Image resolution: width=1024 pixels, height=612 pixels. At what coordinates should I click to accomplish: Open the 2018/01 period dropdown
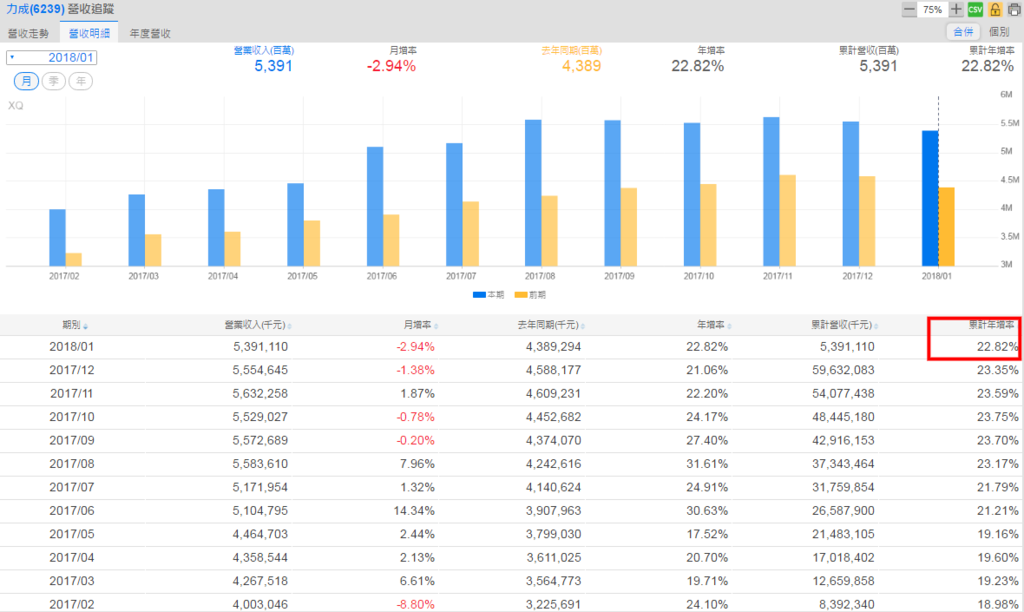pos(52,57)
